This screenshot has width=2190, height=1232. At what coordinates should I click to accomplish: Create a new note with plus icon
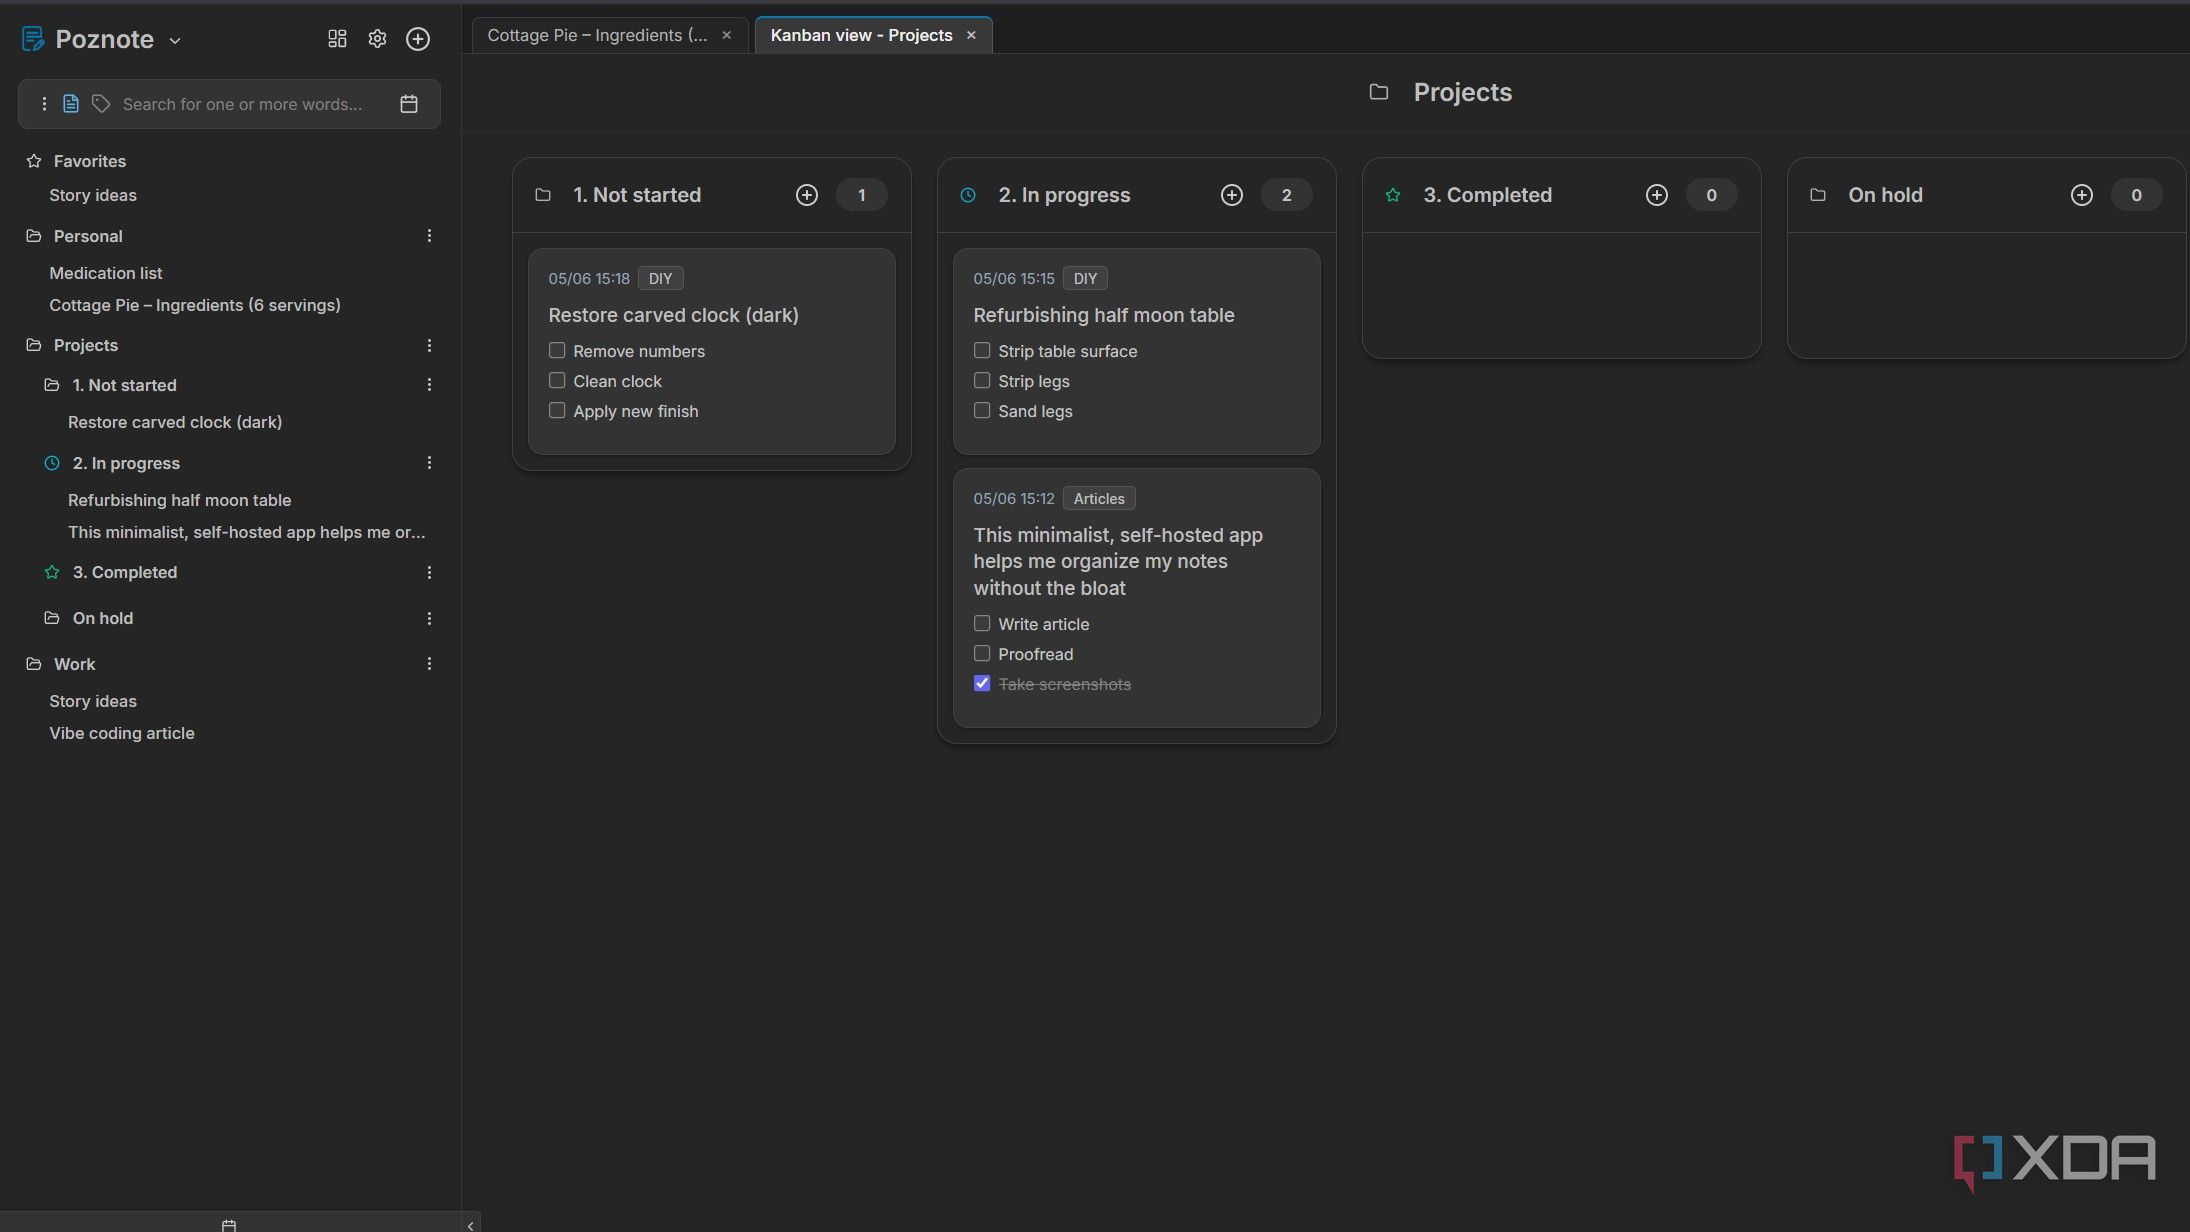pos(418,39)
